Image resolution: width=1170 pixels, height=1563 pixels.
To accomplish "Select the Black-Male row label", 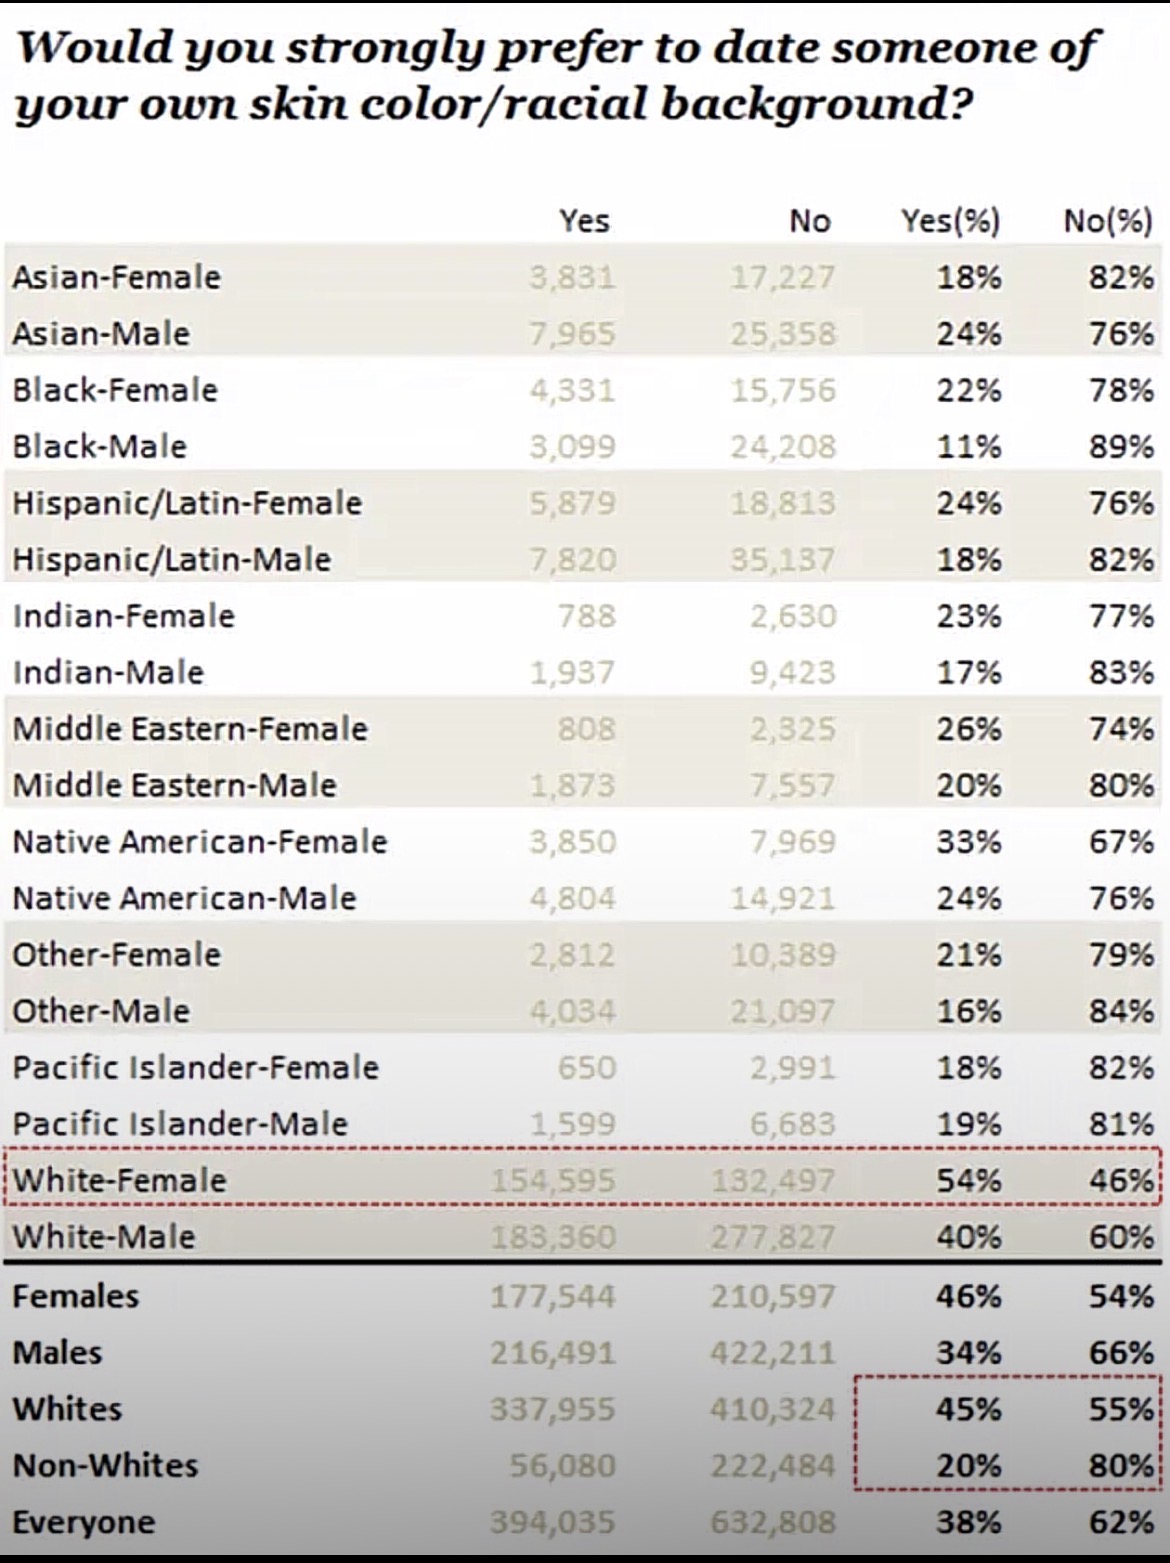I will tap(100, 446).
